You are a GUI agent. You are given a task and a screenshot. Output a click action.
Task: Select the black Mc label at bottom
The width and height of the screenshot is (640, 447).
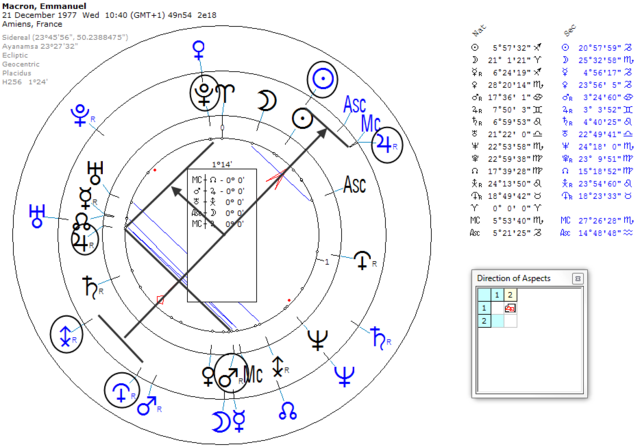point(253,374)
